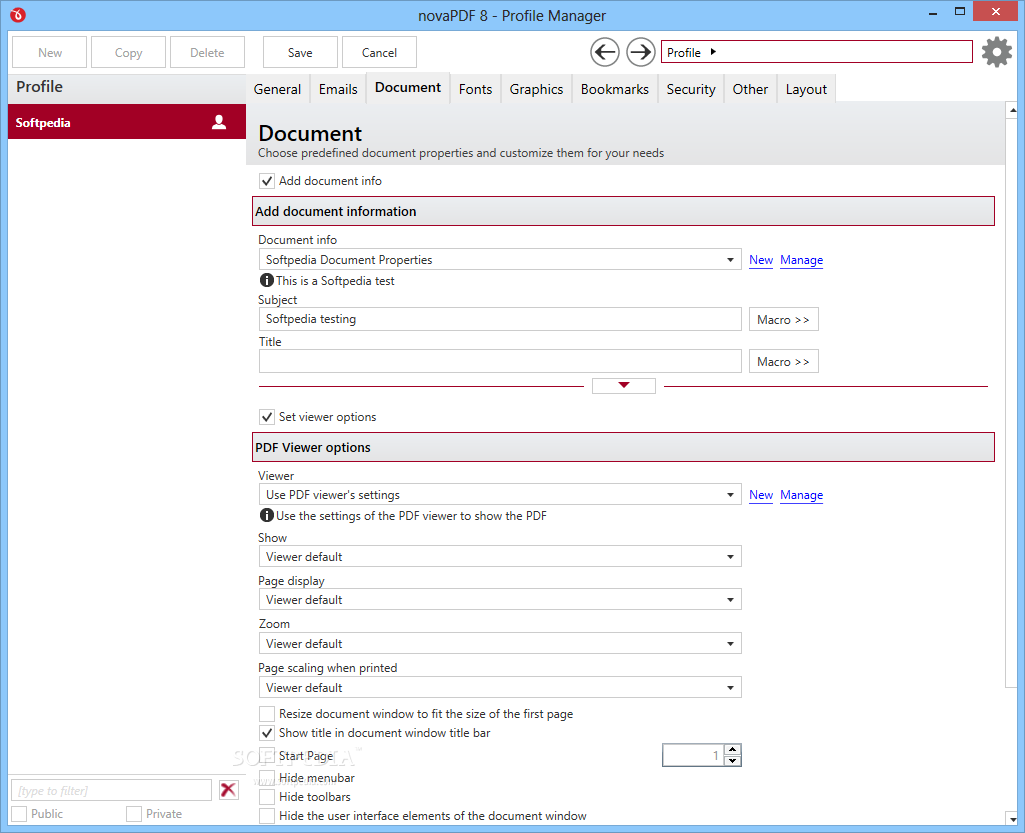
Task: Switch to the Graphics tab
Action: point(536,89)
